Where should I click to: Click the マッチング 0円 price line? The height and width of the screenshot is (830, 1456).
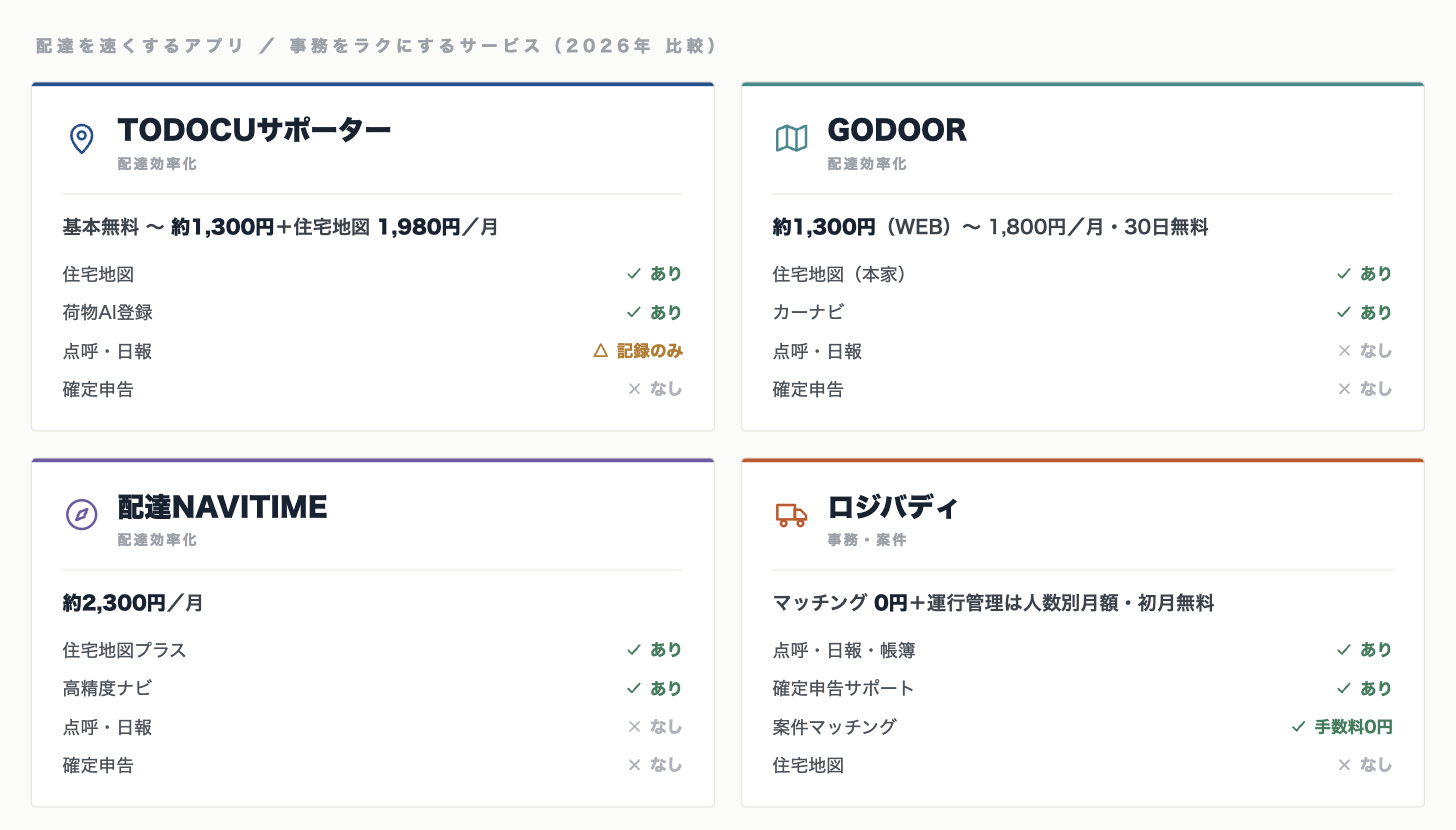[993, 603]
